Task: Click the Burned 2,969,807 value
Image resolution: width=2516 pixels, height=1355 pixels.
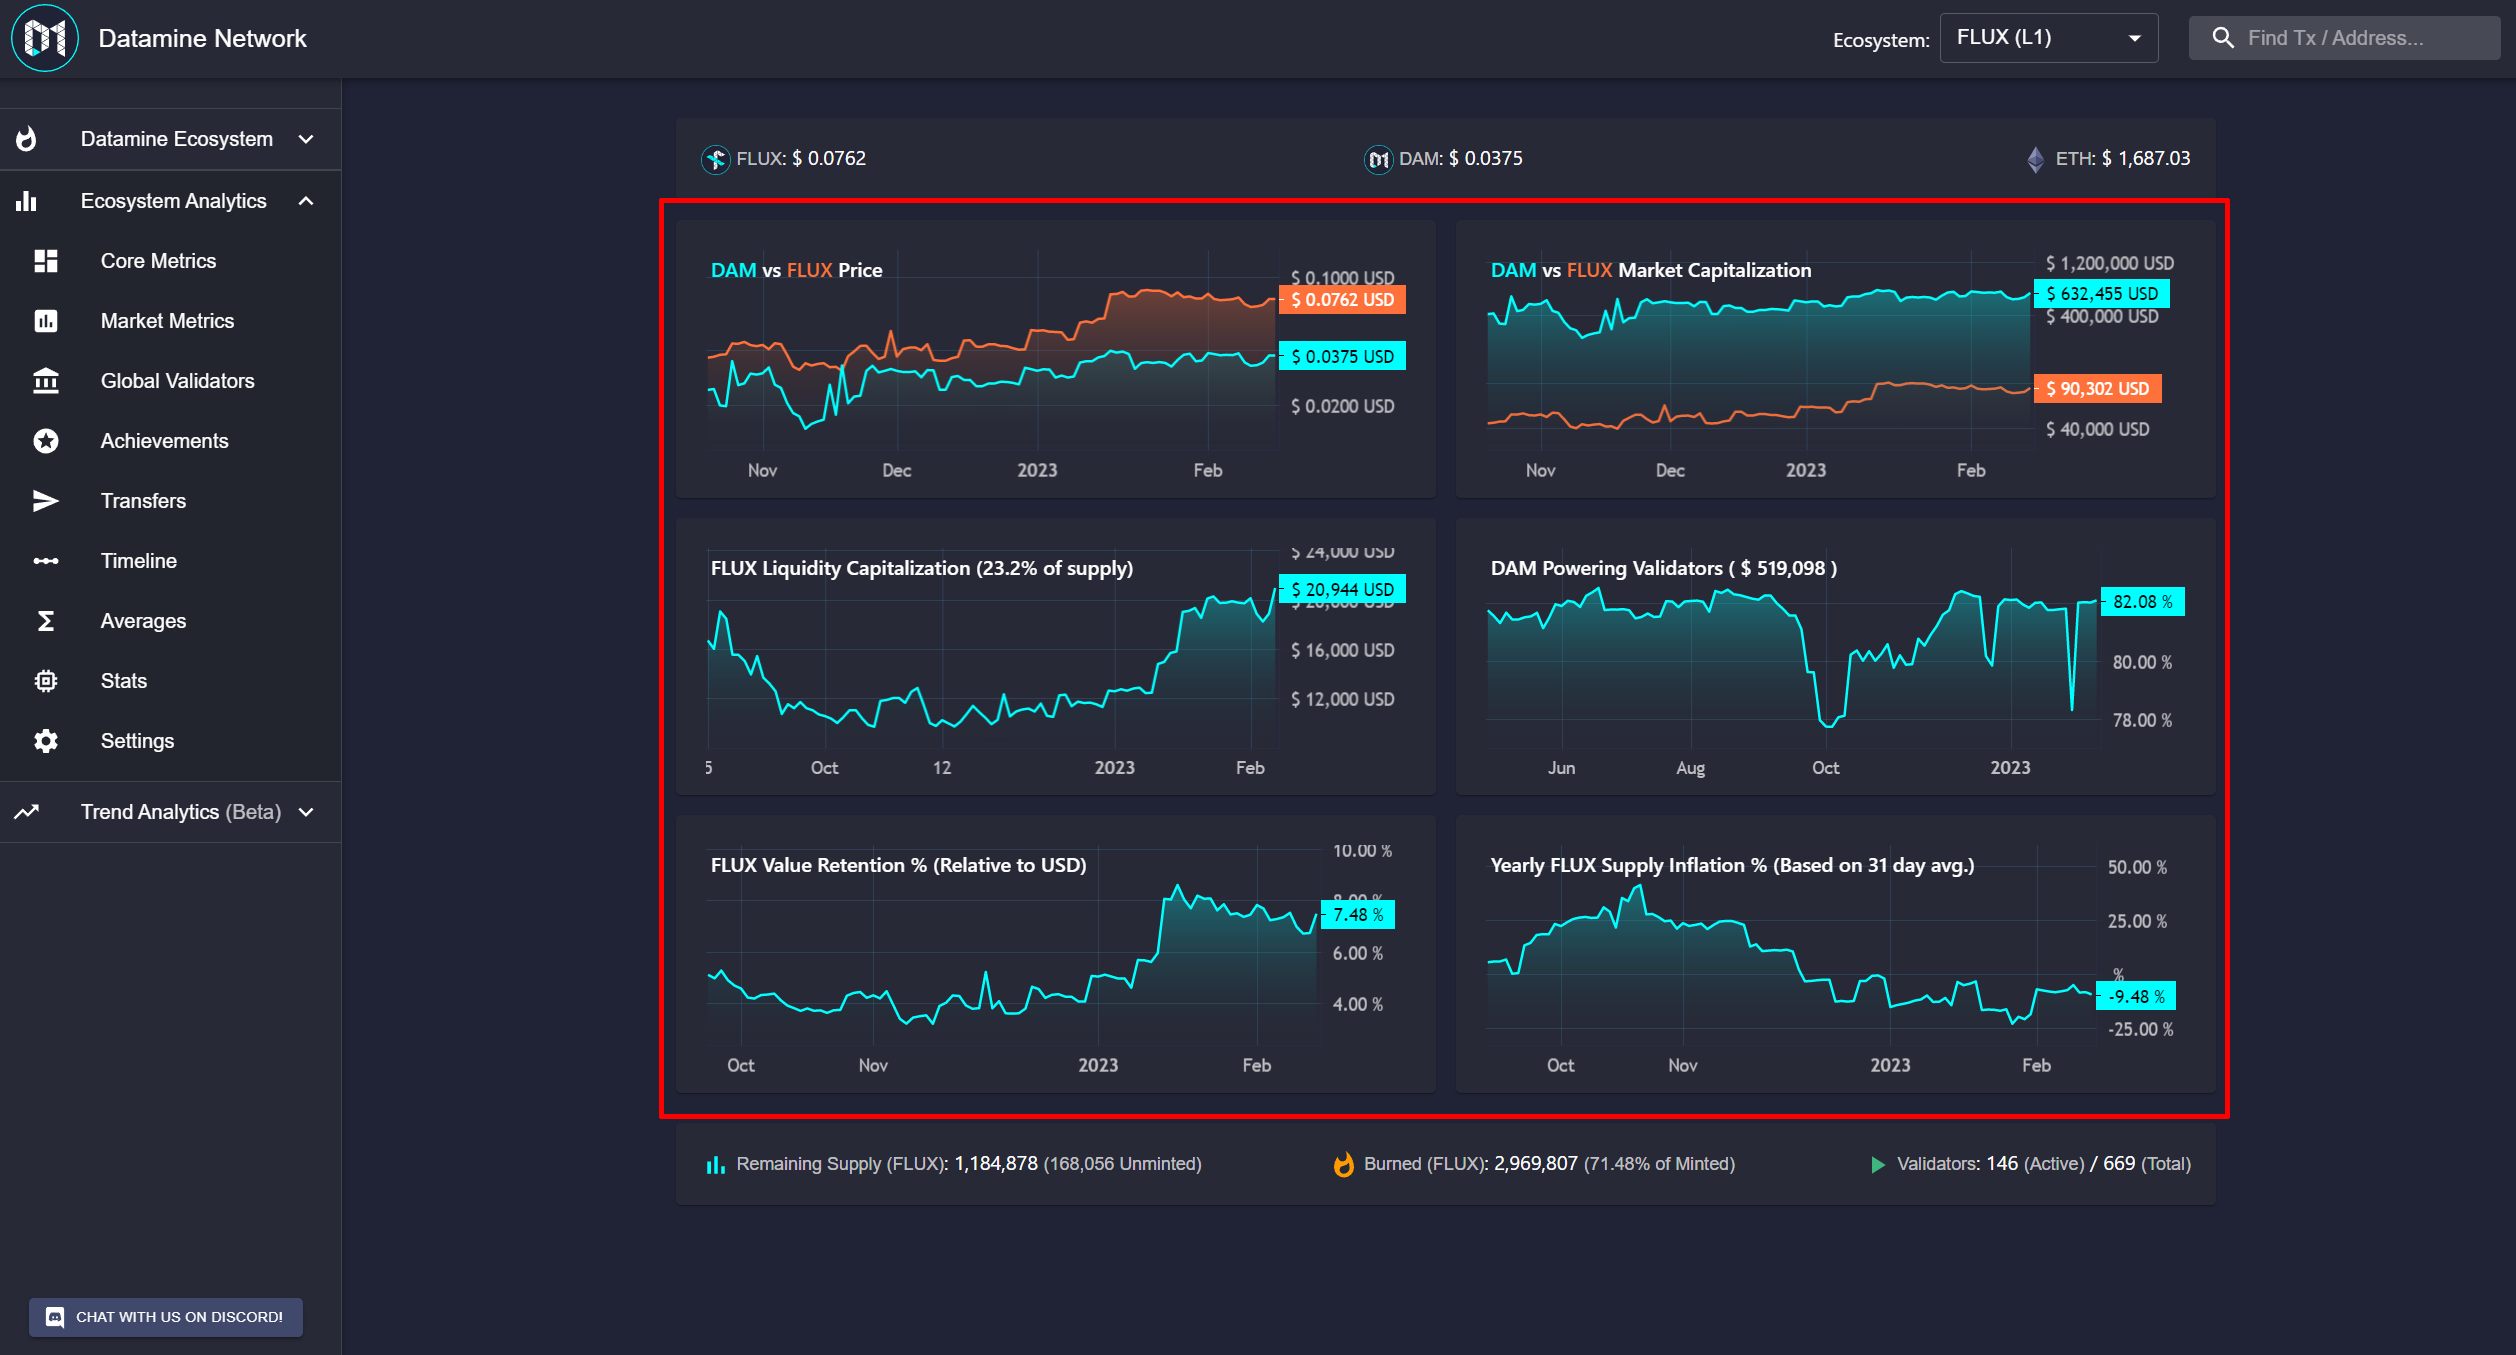Action: pos(1536,1164)
